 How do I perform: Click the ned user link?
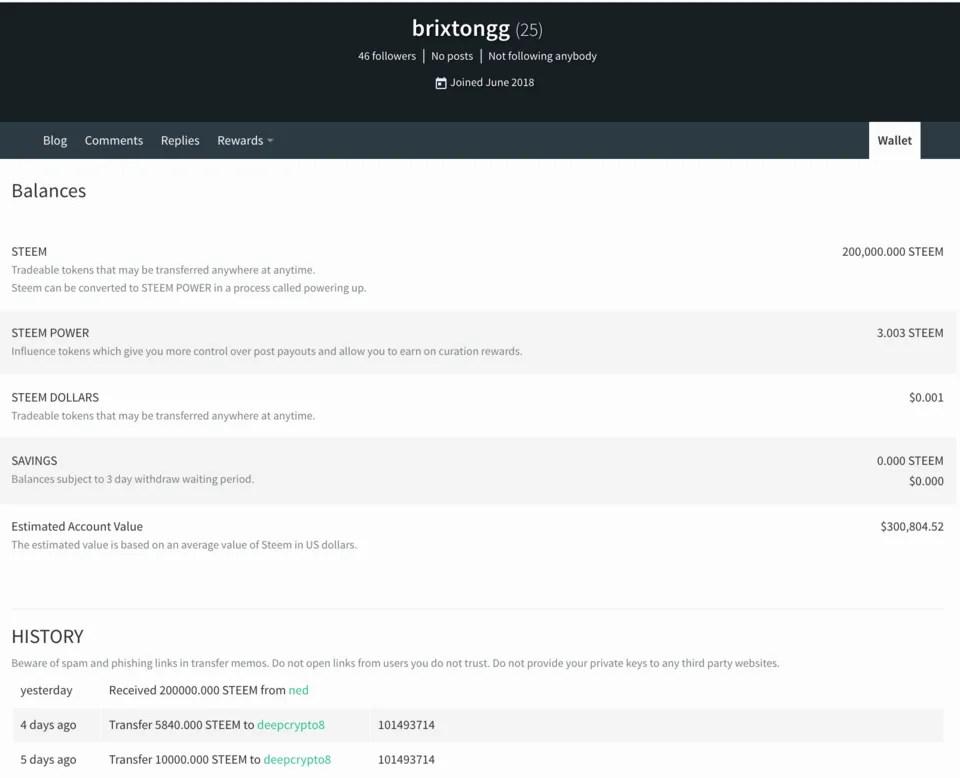coord(297,690)
